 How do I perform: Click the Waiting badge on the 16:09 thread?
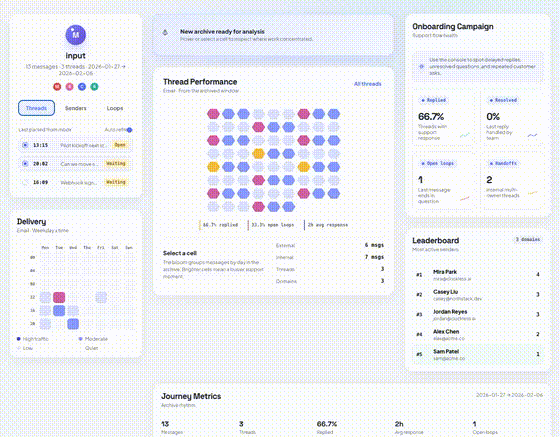(116, 182)
